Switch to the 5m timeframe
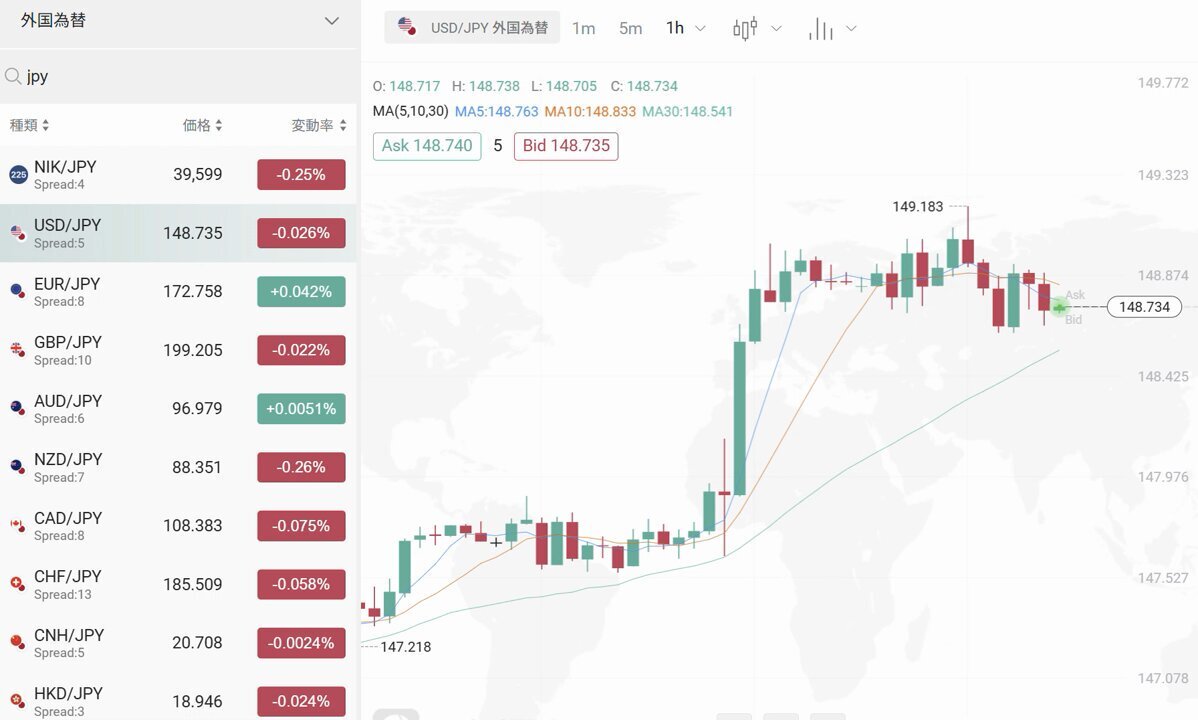1198x720 pixels. tap(630, 28)
